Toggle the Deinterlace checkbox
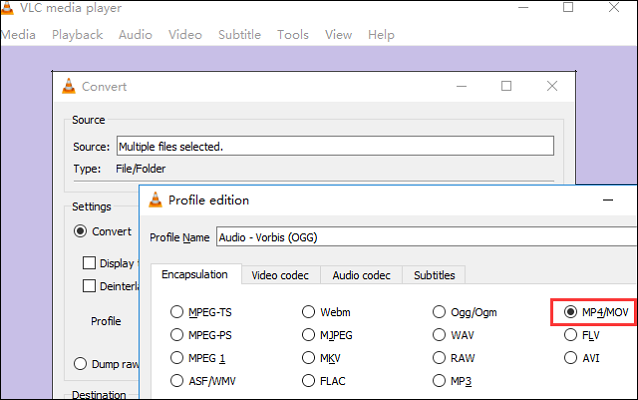This screenshot has width=638, height=400. point(89,287)
